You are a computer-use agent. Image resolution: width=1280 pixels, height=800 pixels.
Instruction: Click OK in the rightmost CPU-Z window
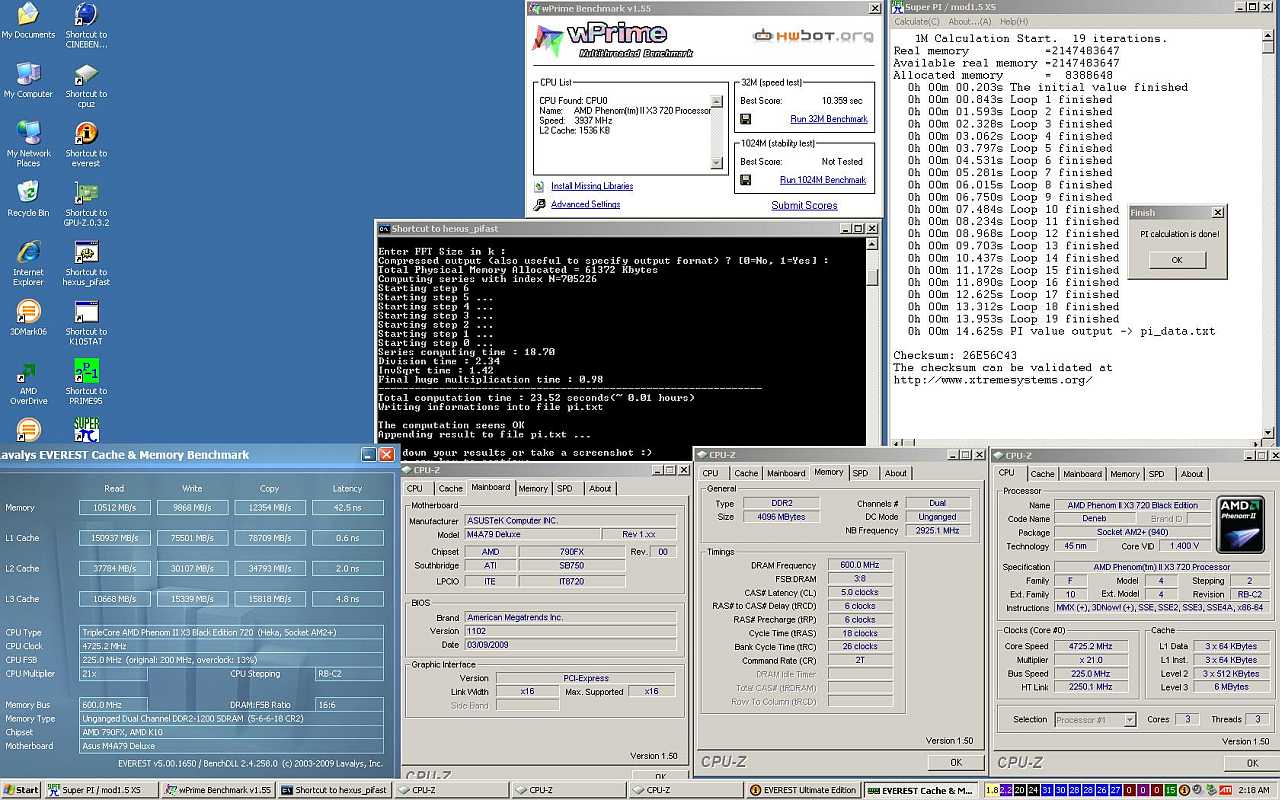click(1253, 762)
